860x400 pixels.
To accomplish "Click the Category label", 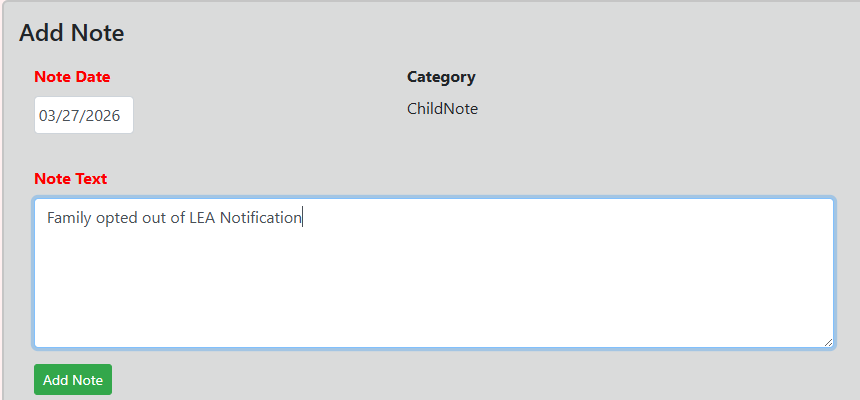I will pos(441,77).
